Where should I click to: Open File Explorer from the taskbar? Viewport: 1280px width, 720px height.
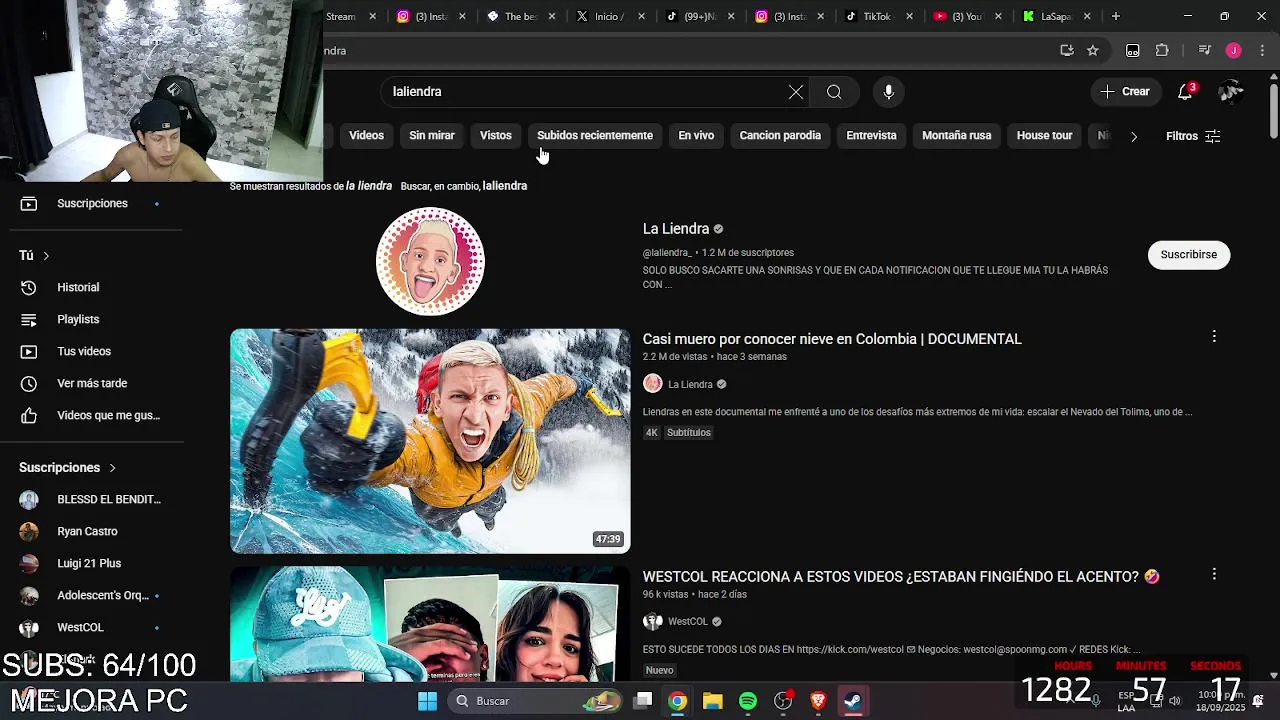tap(712, 701)
